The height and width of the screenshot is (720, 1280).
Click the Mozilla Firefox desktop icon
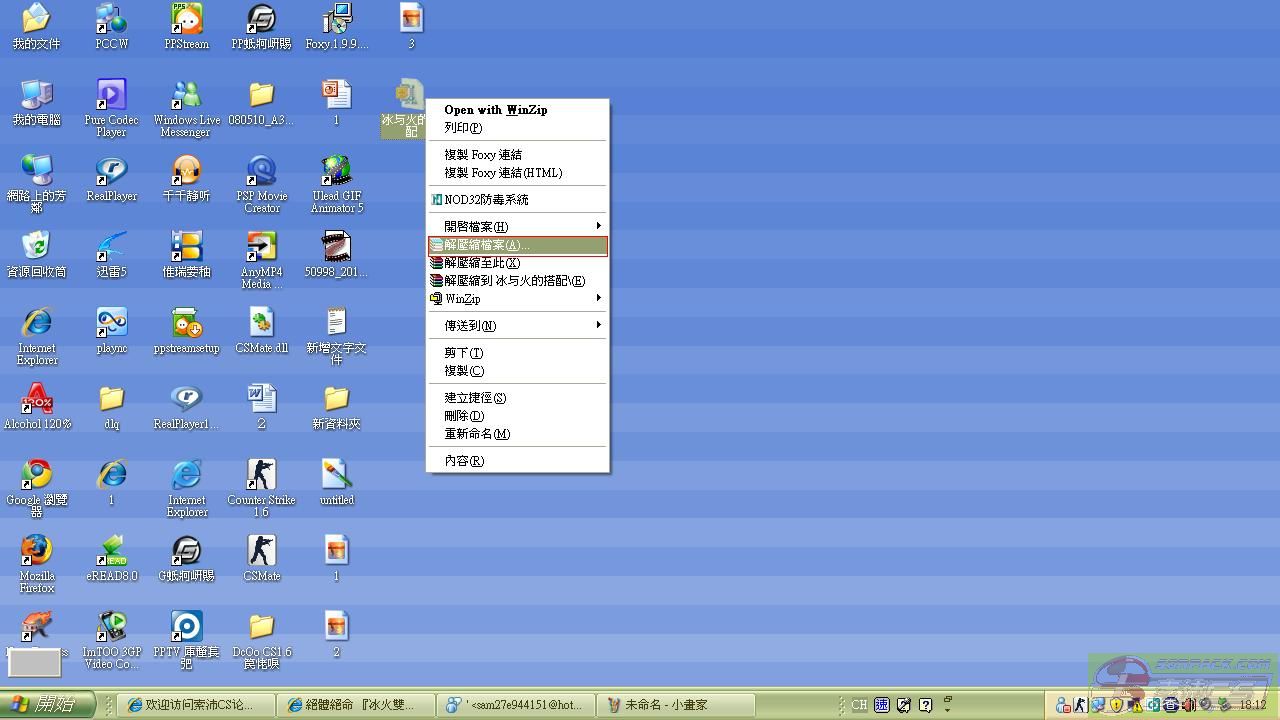pos(36,552)
